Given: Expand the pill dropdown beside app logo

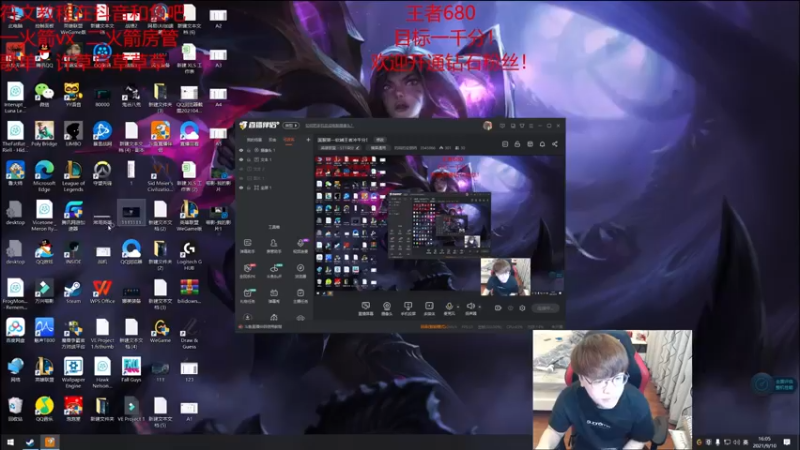Looking at the screenshot, I should point(291,126).
